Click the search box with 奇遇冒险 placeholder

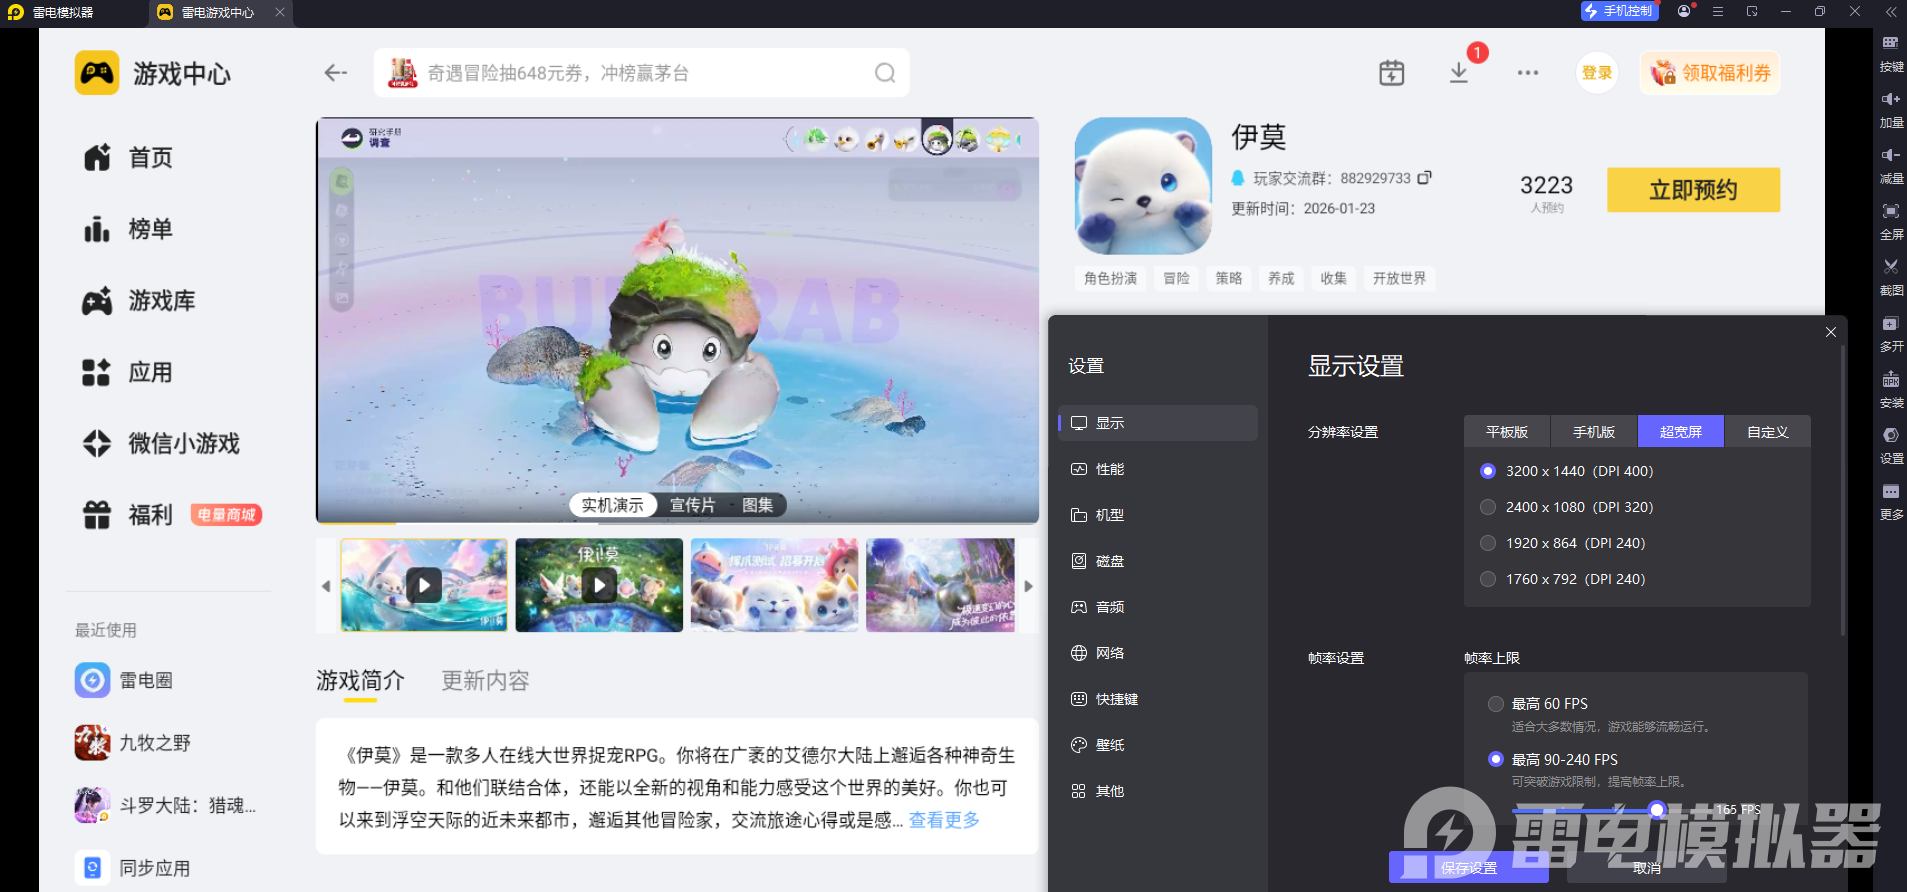[642, 73]
